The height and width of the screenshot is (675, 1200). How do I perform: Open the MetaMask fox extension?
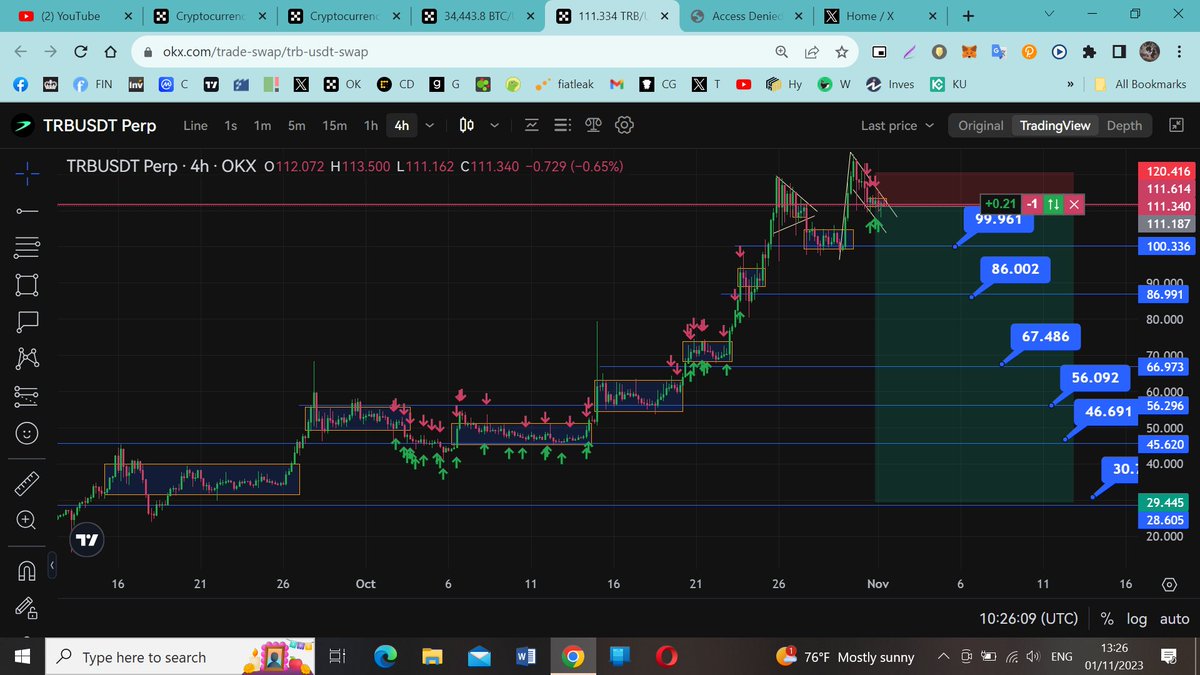click(x=969, y=52)
